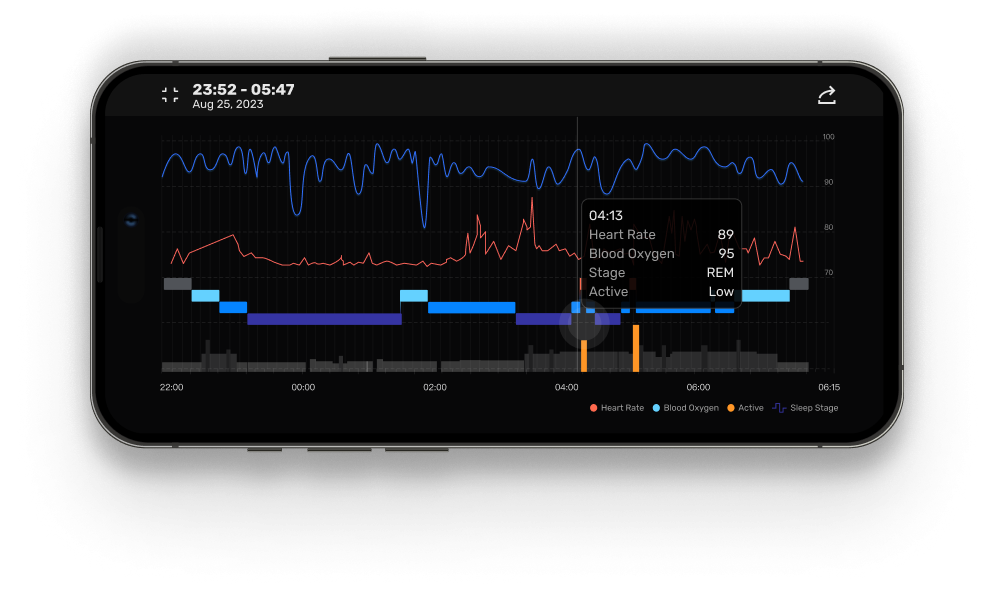Tap the 23:52 - 05:47 time range title

[x=243, y=90]
